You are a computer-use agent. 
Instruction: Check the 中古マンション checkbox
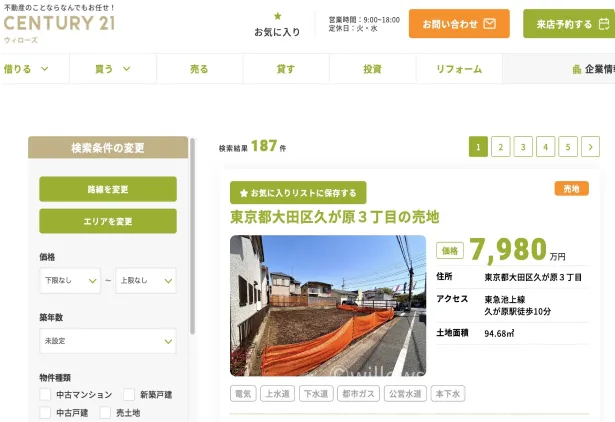45,395
